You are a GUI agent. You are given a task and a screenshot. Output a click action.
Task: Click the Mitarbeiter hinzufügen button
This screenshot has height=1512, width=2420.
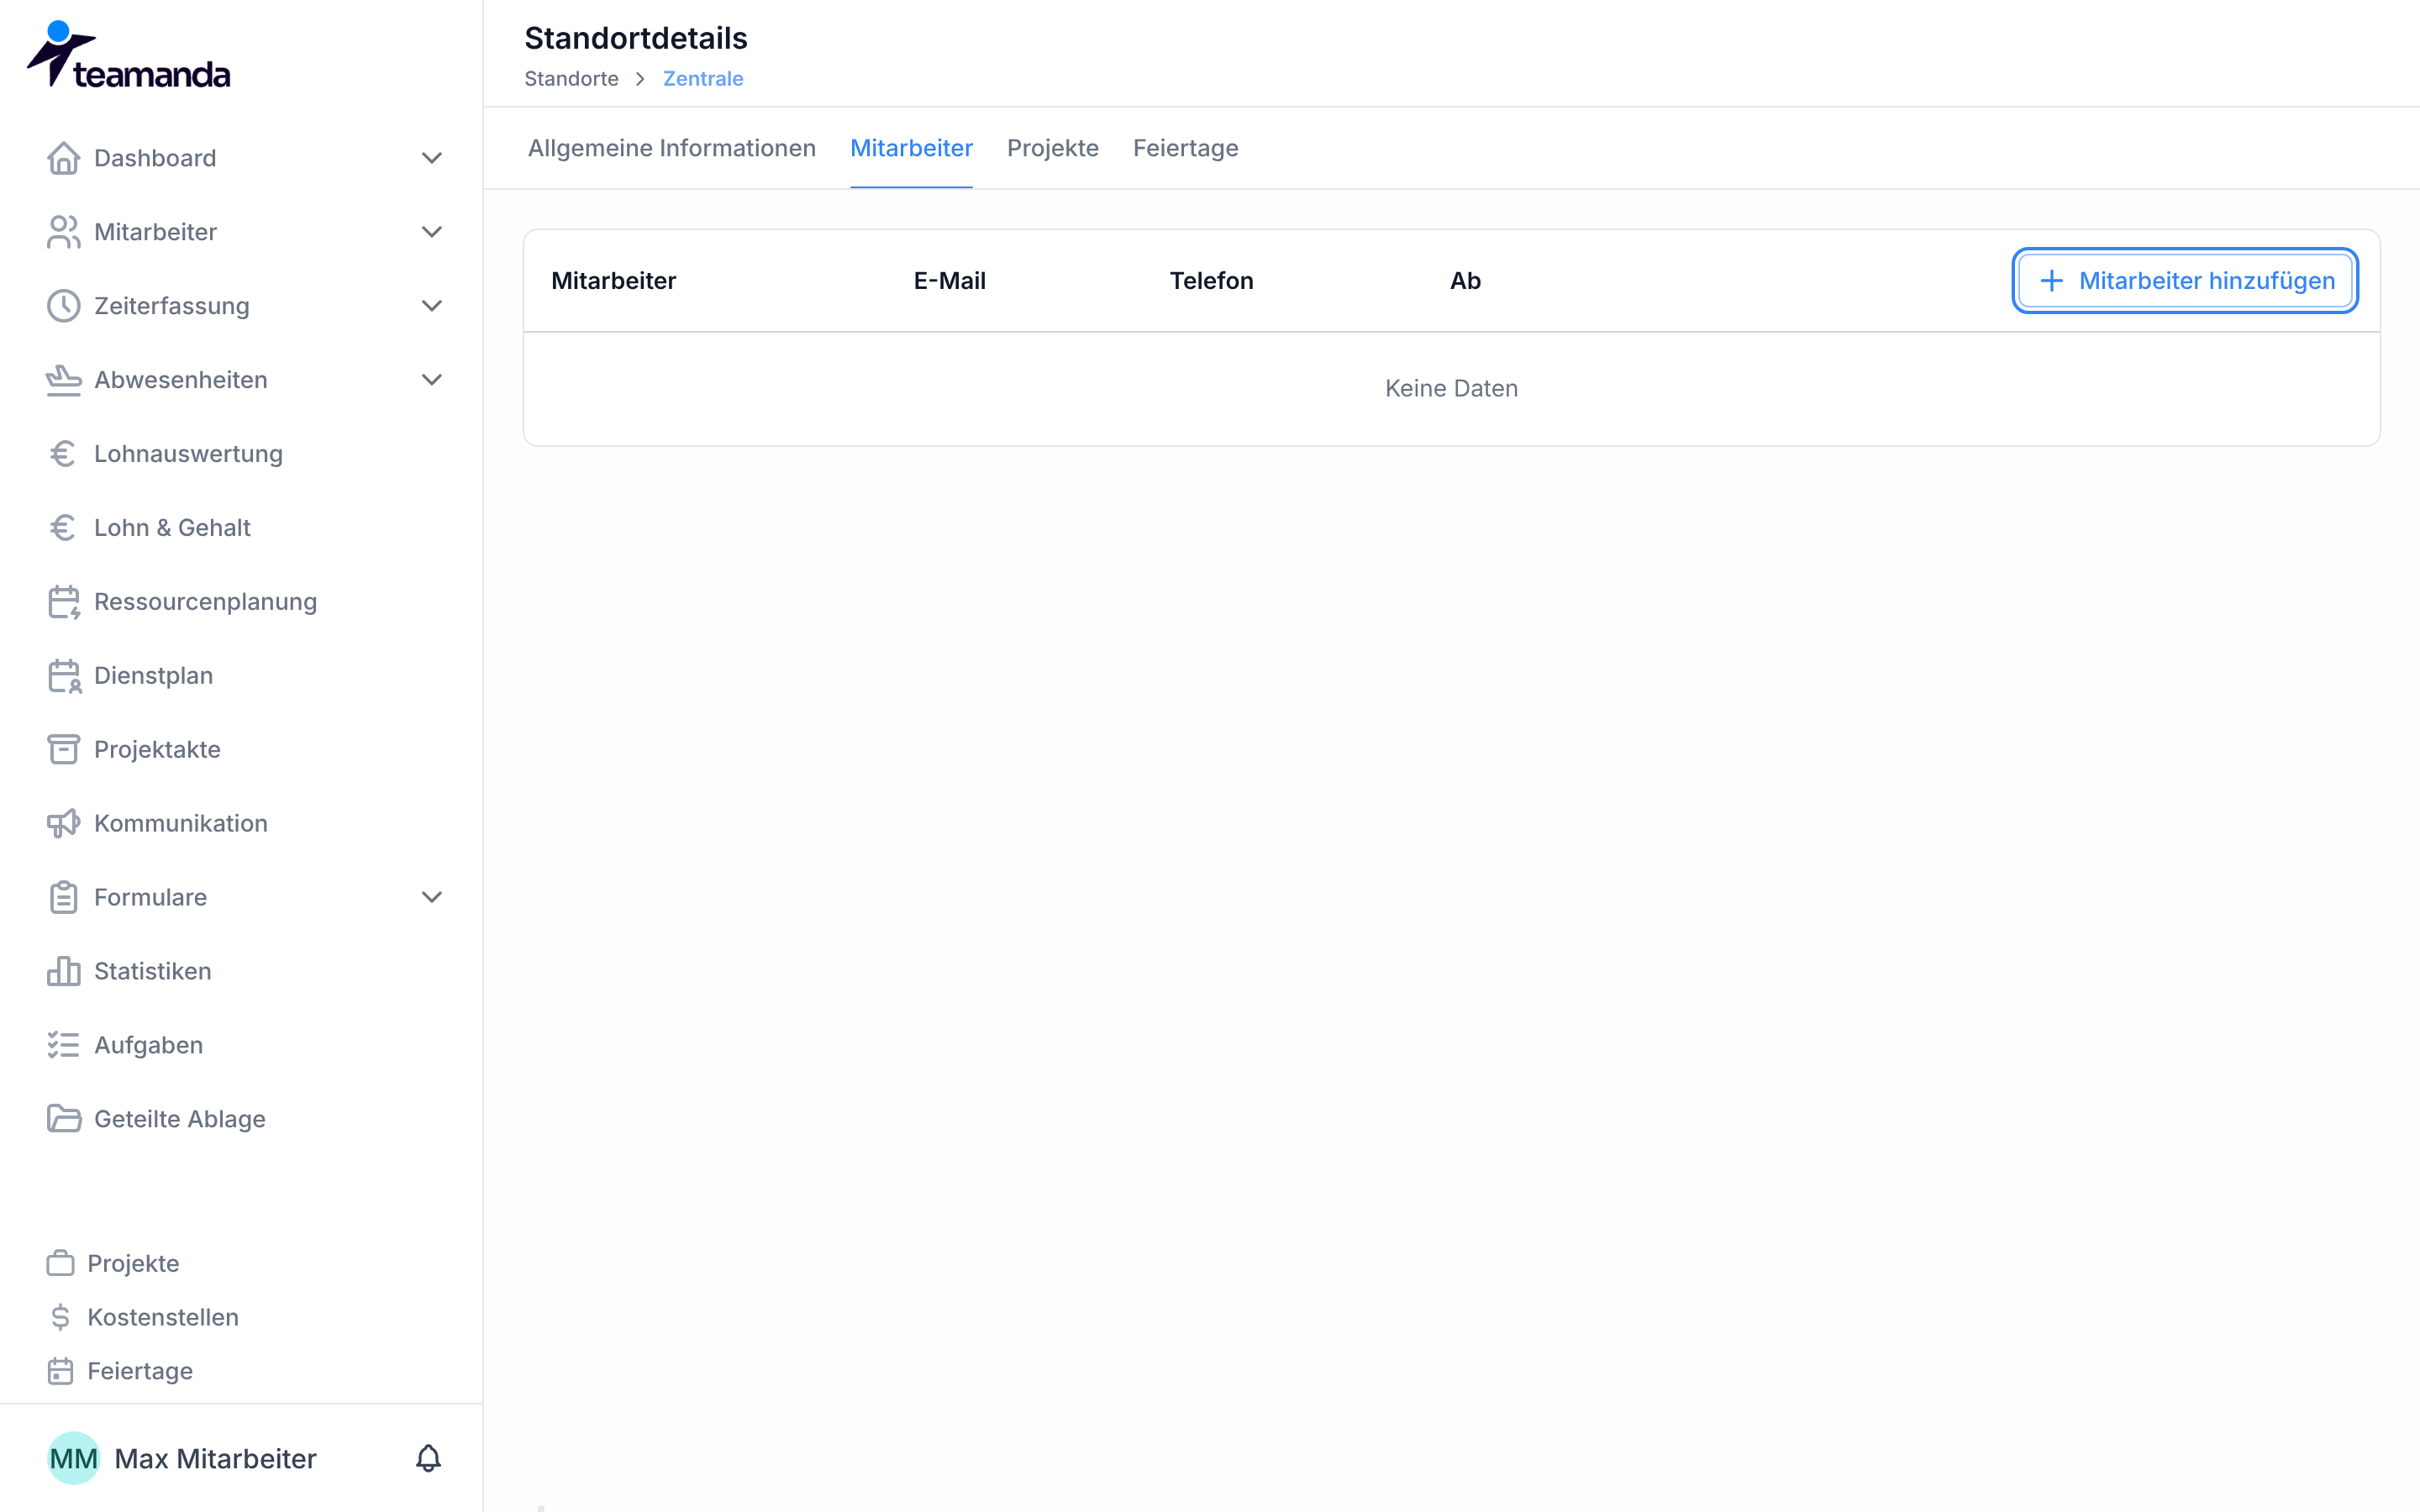click(x=2185, y=281)
